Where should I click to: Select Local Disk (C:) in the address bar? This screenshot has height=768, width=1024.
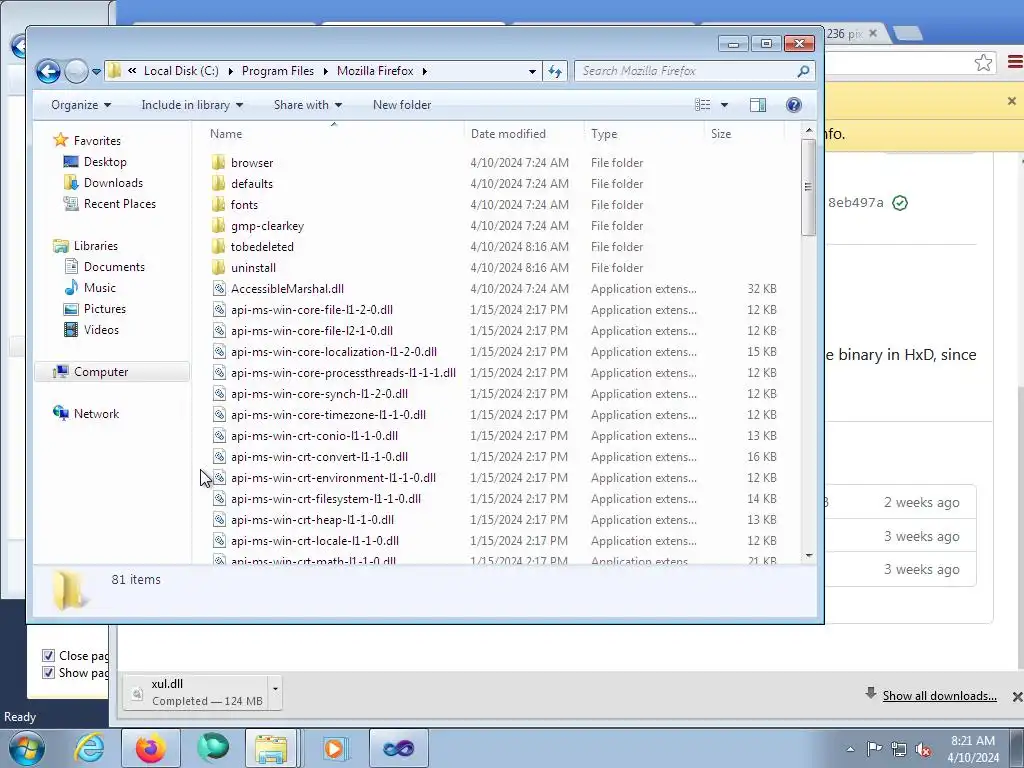(181, 71)
